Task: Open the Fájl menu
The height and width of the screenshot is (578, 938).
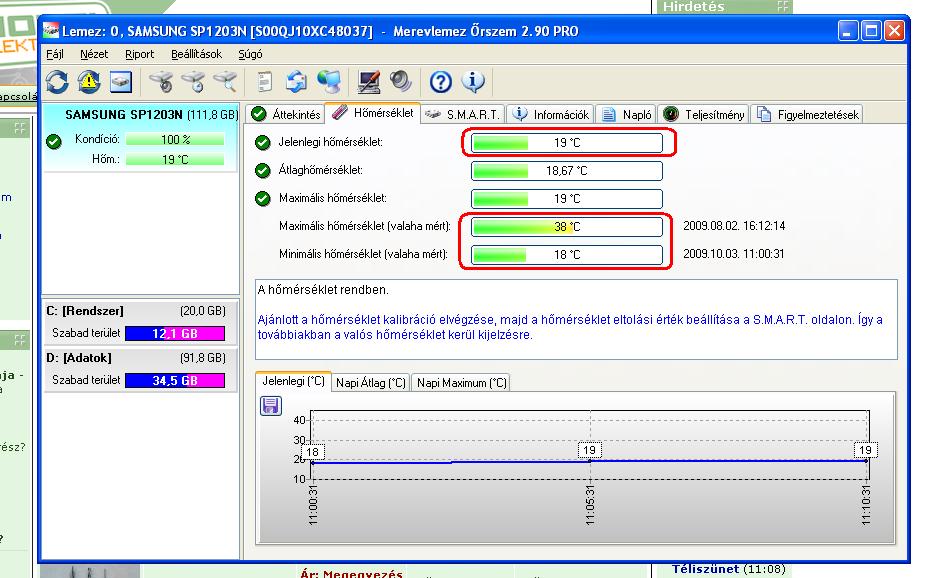Action: click(55, 54)
